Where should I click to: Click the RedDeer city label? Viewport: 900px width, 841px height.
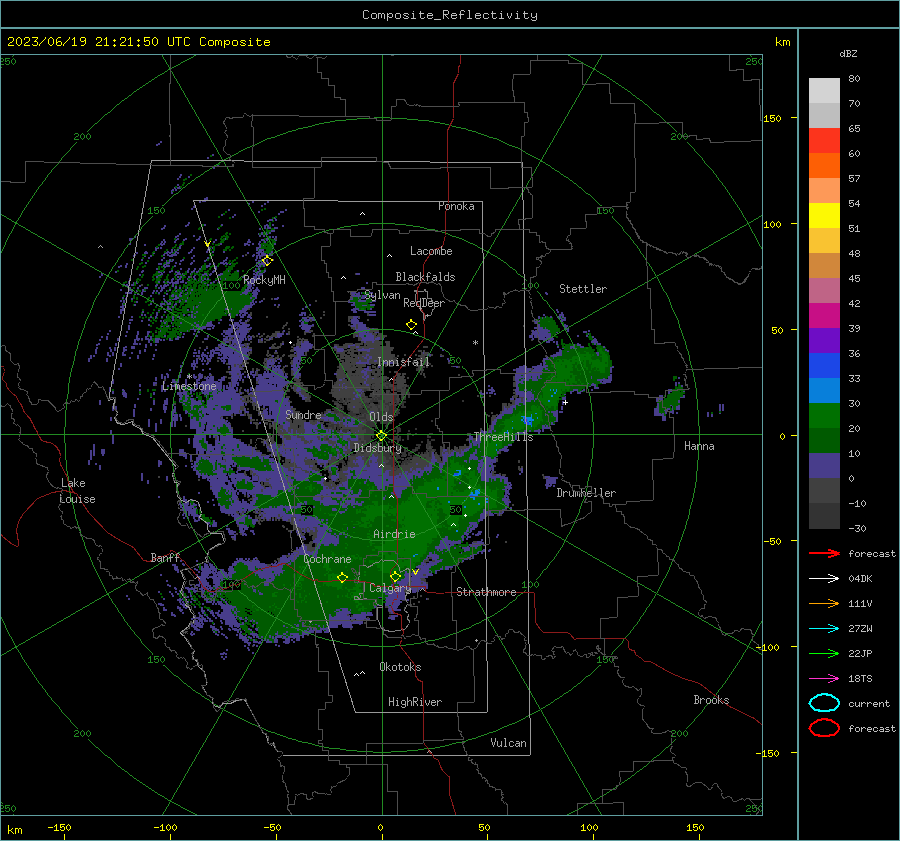(424, 303)
